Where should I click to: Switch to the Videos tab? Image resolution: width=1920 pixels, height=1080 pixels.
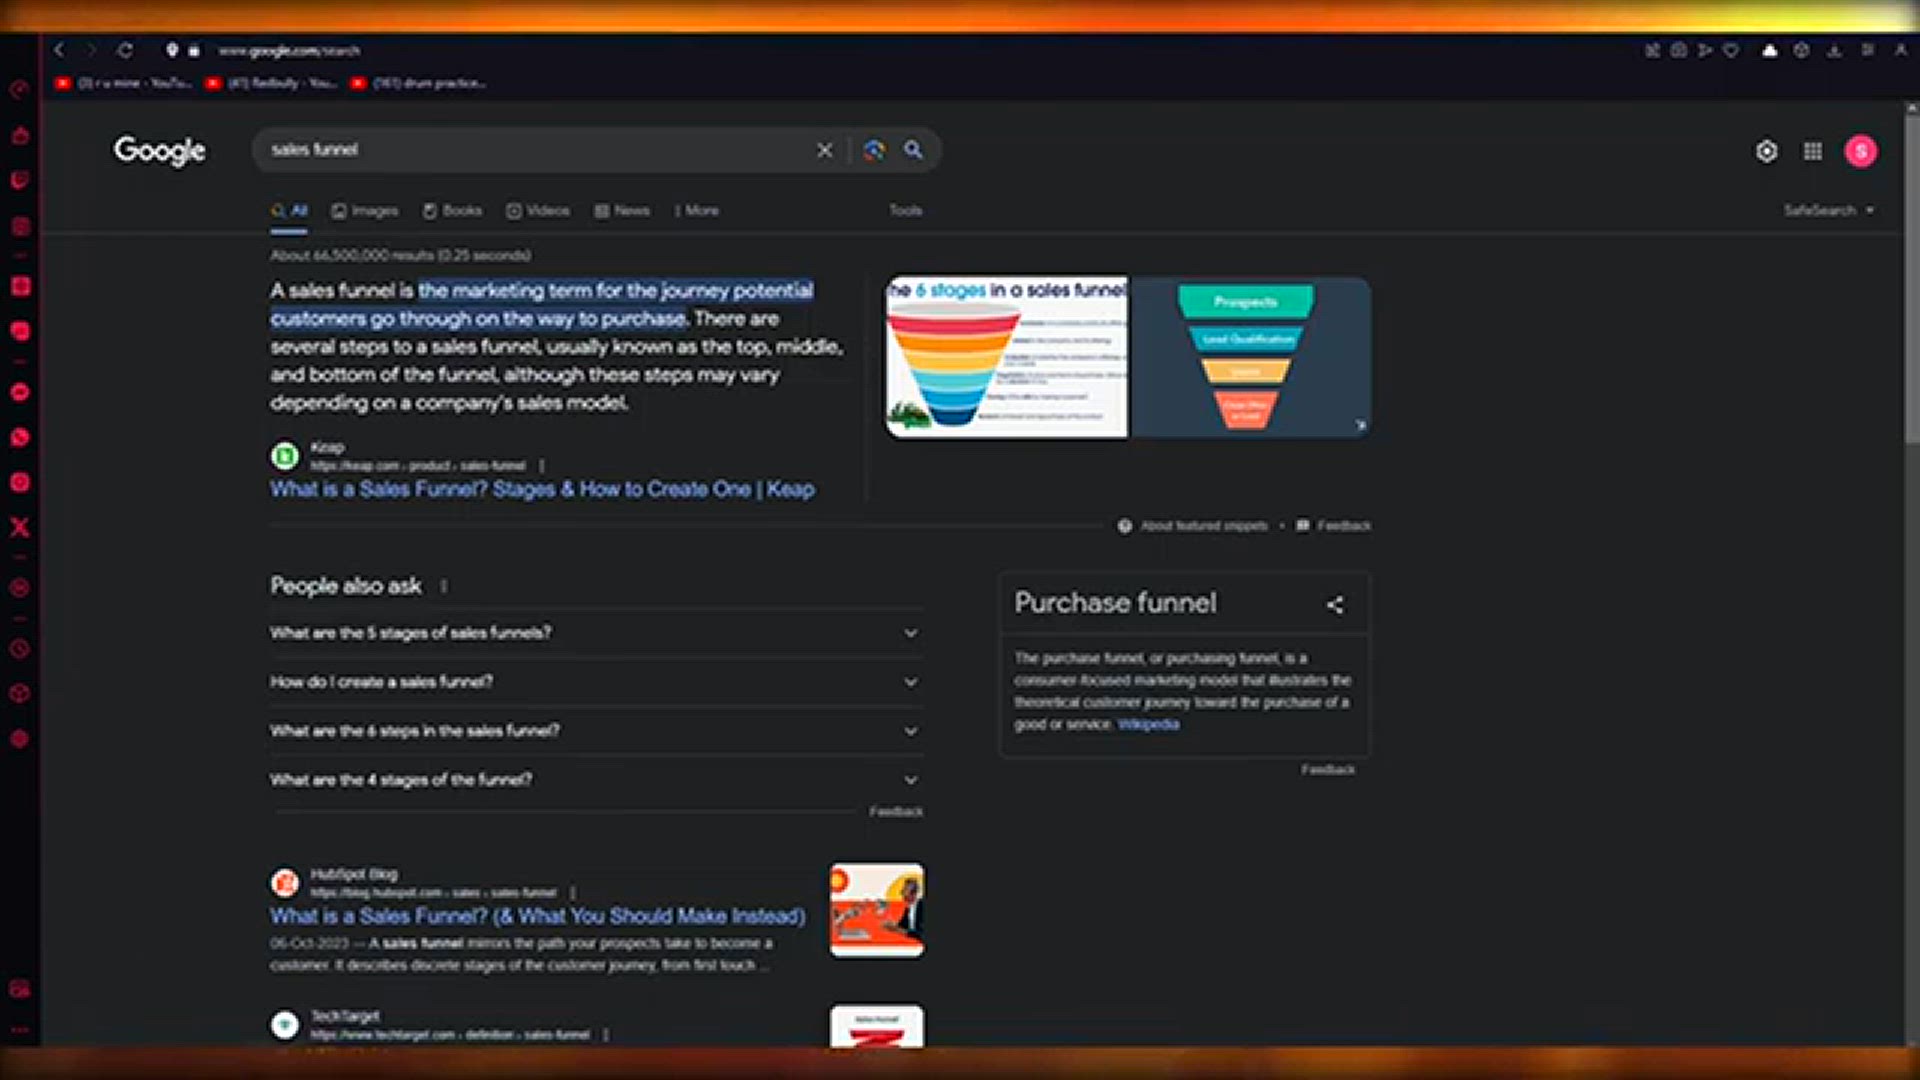click(x=538, y=211)
